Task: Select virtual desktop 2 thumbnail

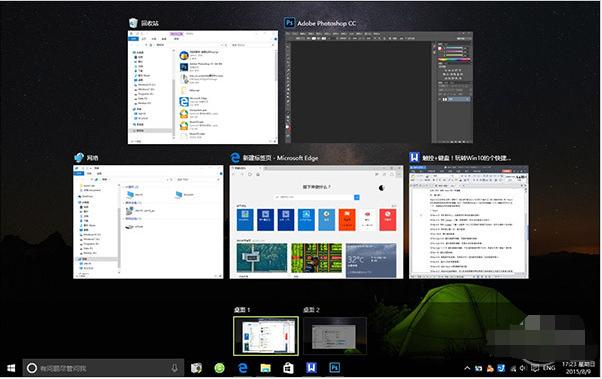Action: click(335, 336)
